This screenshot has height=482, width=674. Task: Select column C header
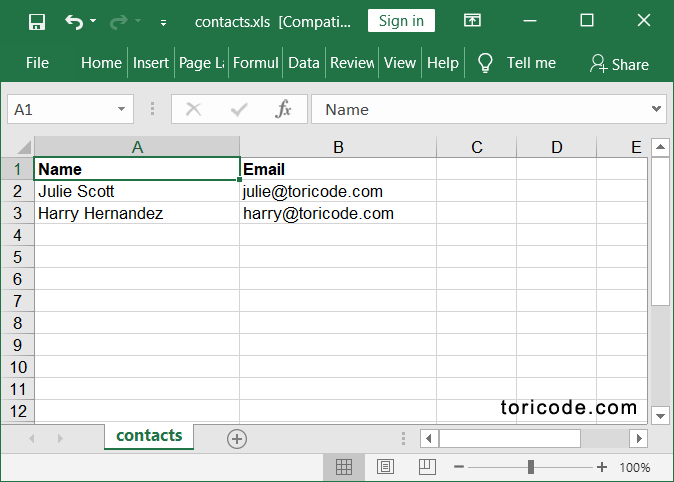tap(477, 147)
